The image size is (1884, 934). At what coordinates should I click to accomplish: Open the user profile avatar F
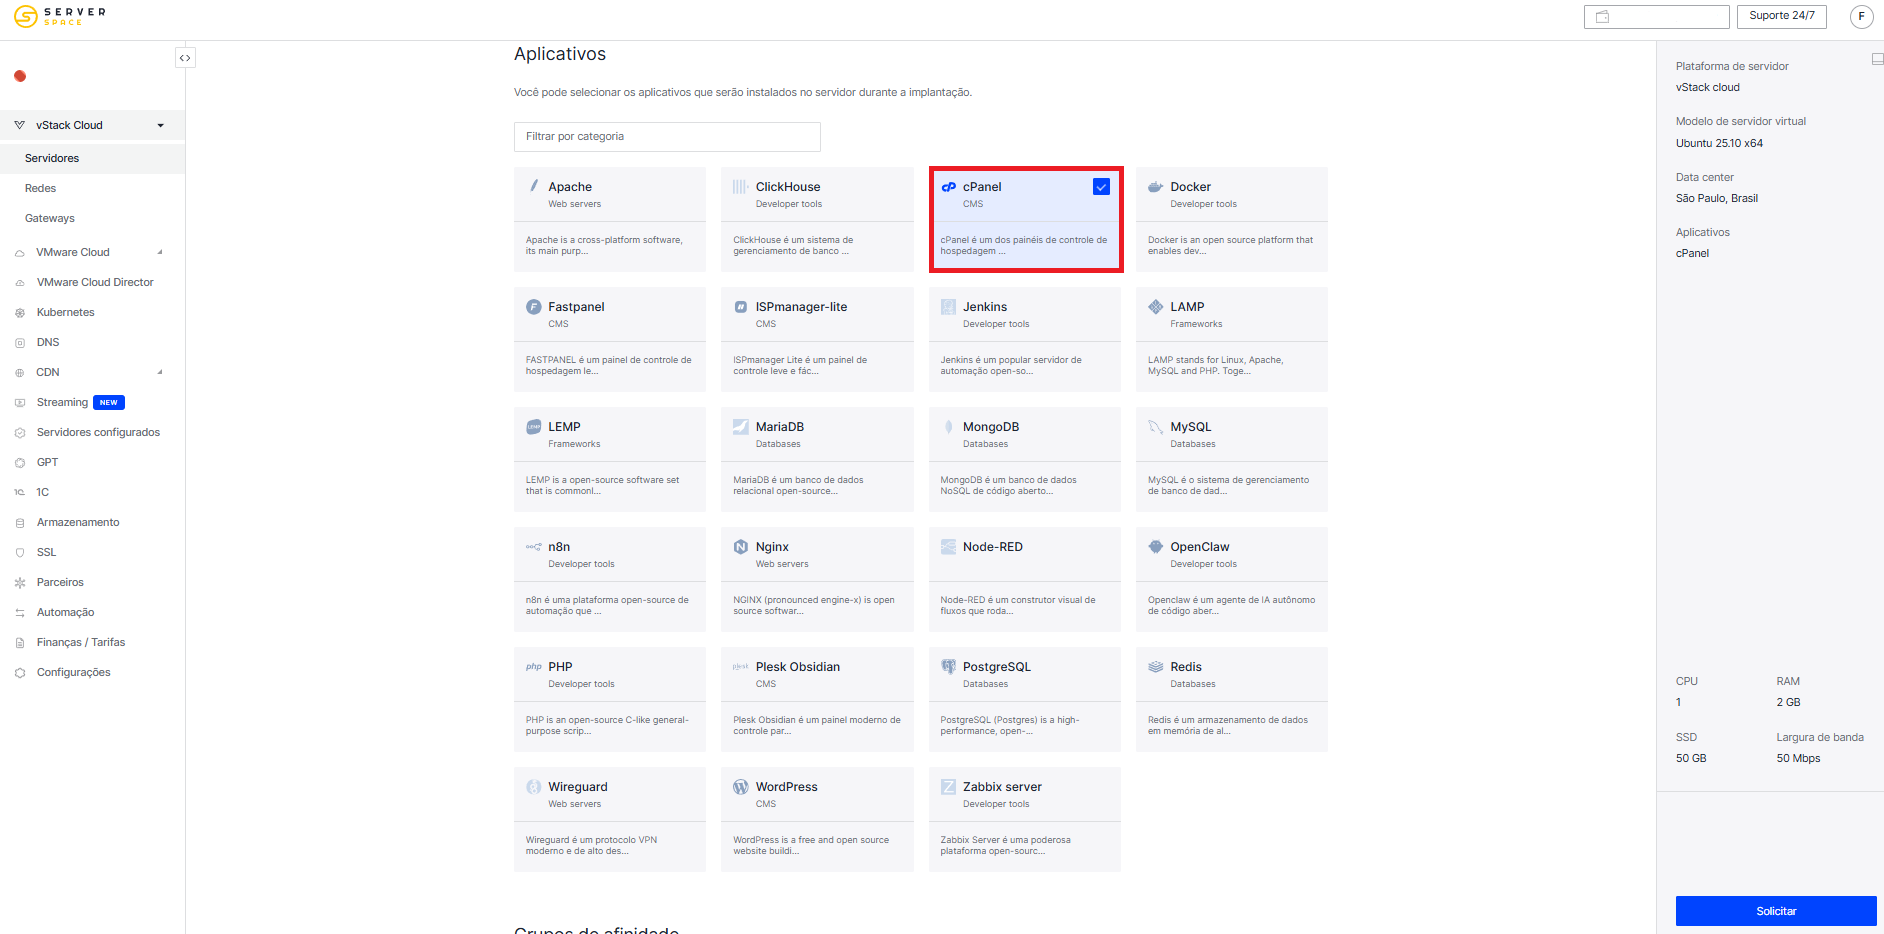(1861, 16)
